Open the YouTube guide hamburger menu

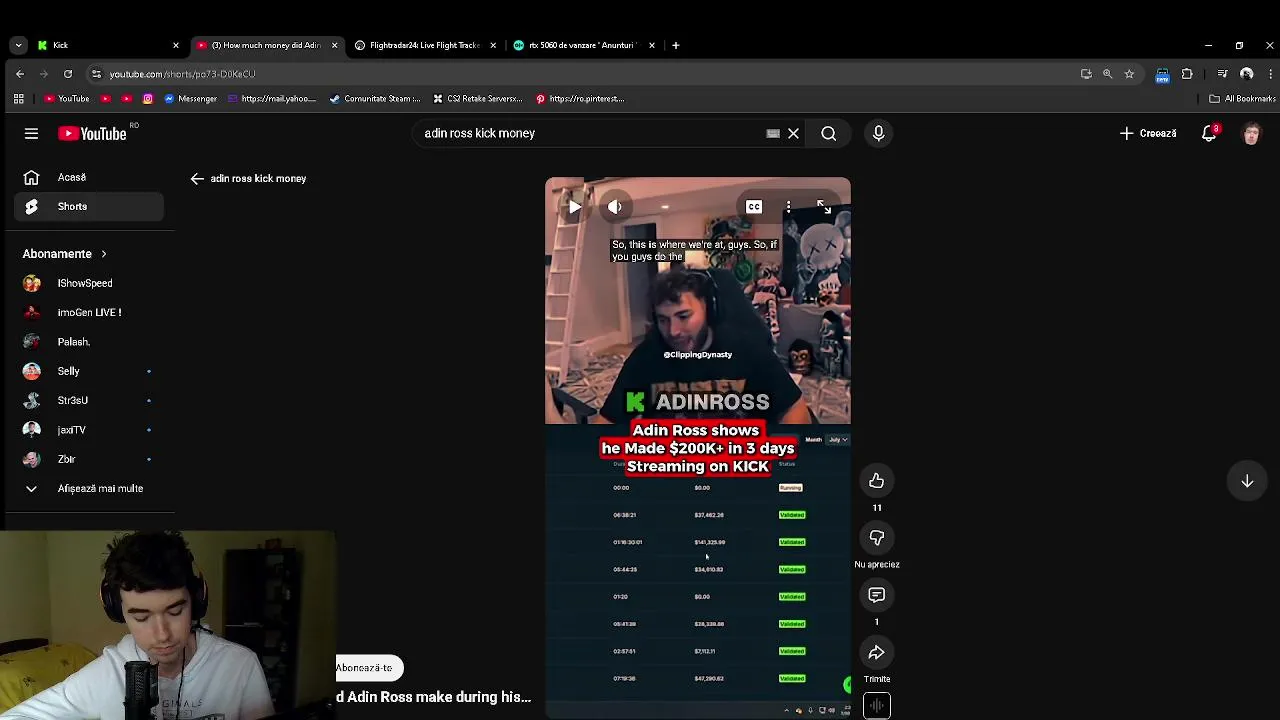coord(31,134)
